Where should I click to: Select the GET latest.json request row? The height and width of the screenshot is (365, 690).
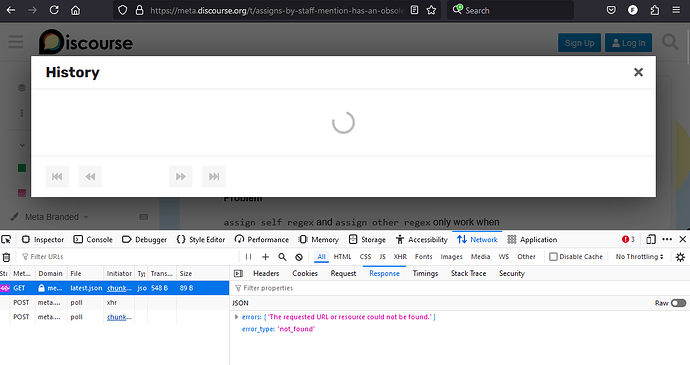click(114, 288)
